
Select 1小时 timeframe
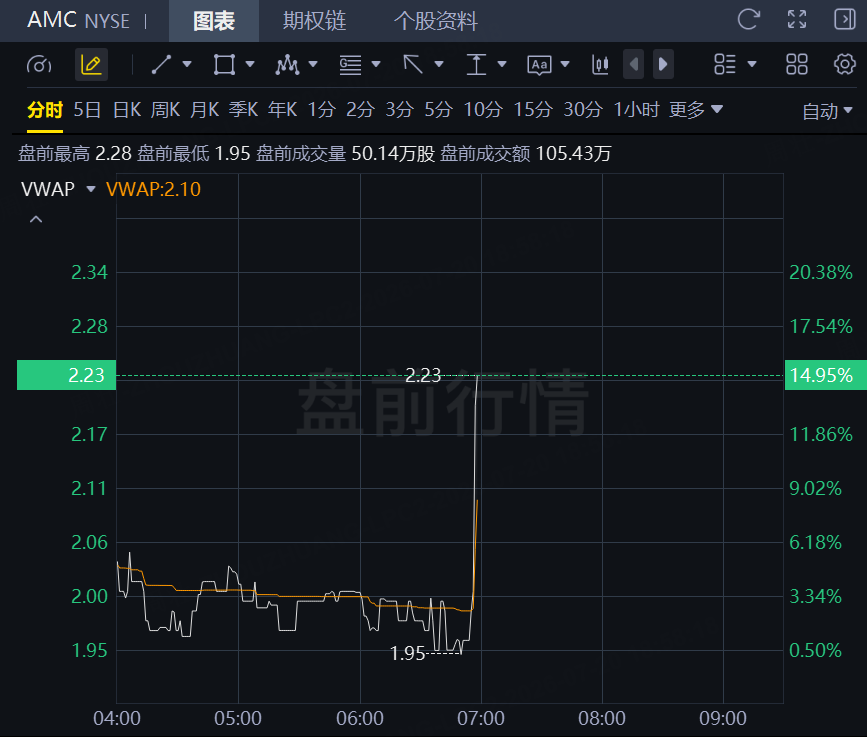coord(636,109)
